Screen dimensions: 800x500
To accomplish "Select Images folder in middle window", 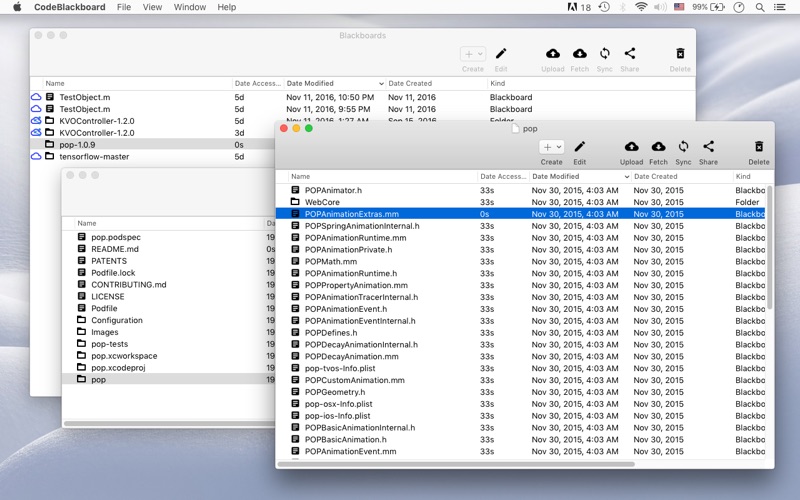I will (x=168, y=332).
